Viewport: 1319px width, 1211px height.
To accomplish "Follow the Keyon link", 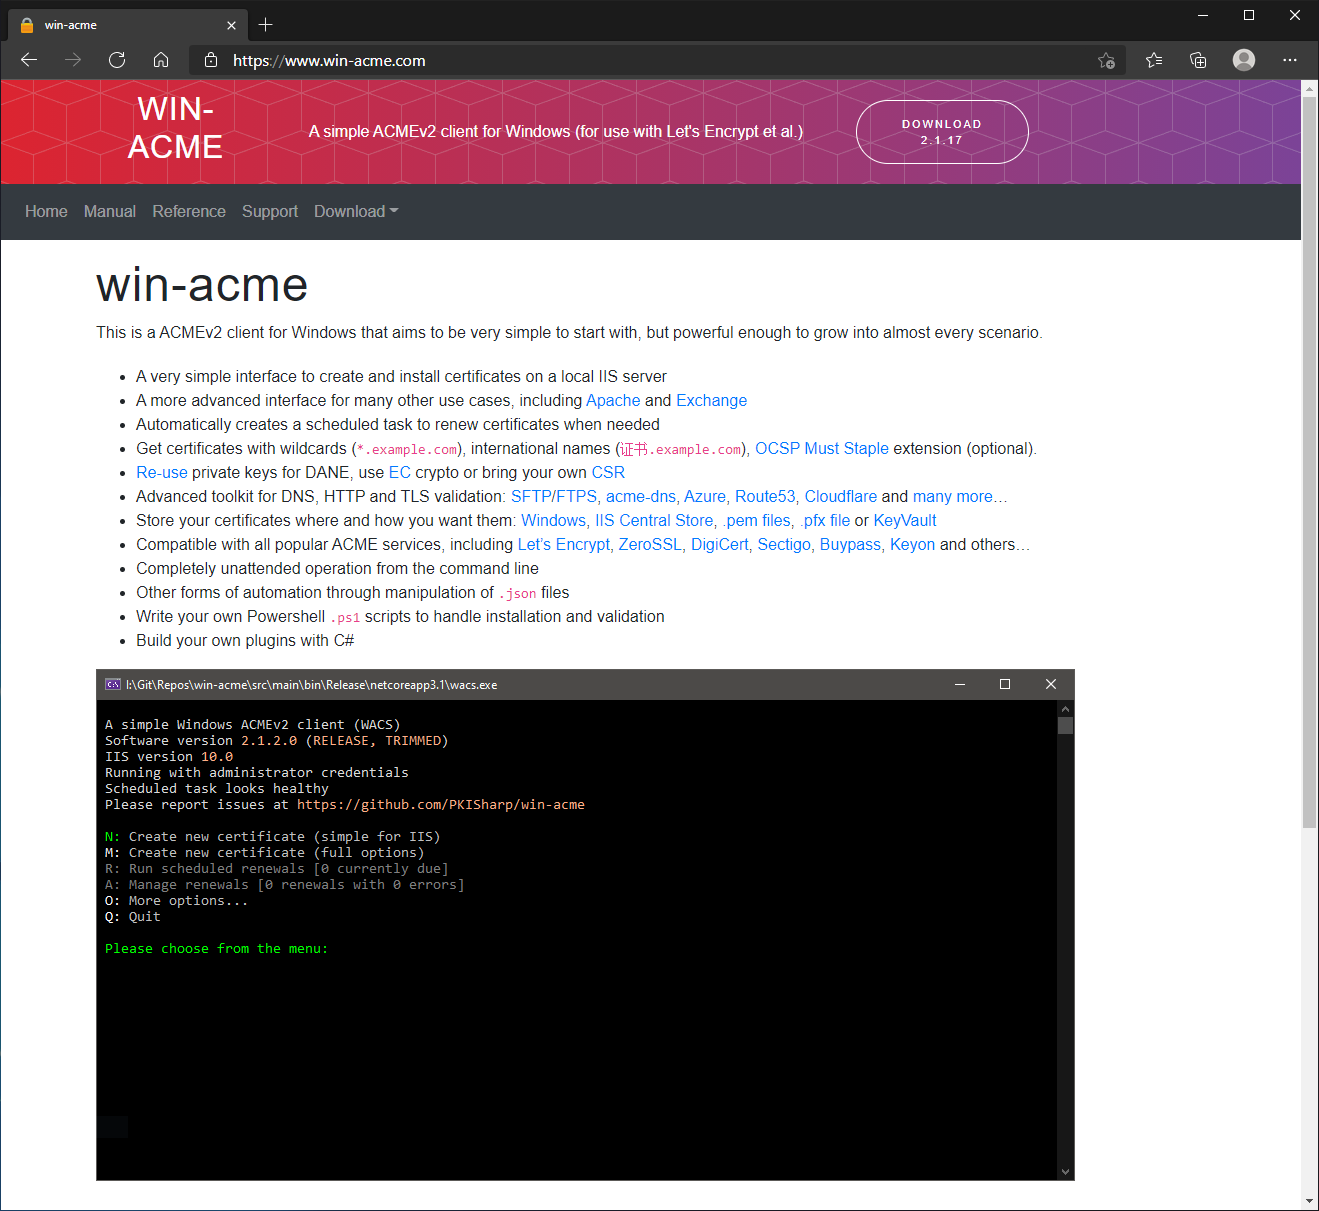I will coord(913,544).
